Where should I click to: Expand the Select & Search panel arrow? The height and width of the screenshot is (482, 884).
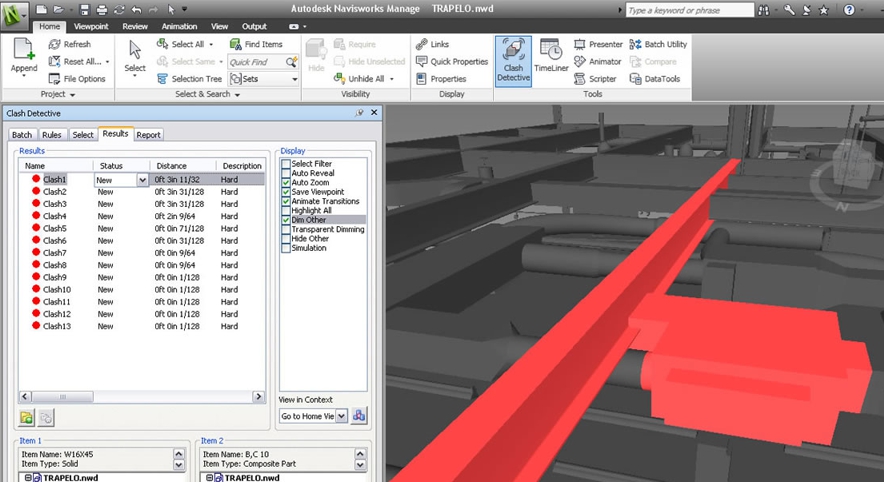click(237, 95)
